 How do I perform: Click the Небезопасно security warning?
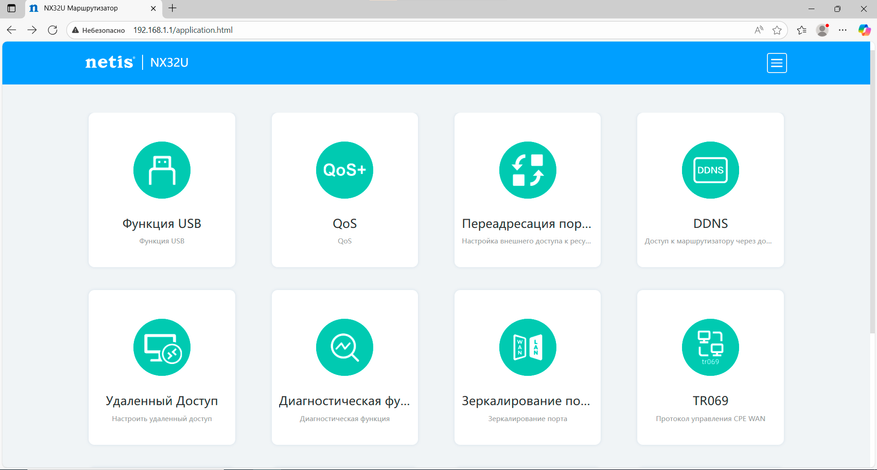click(98, 30)
